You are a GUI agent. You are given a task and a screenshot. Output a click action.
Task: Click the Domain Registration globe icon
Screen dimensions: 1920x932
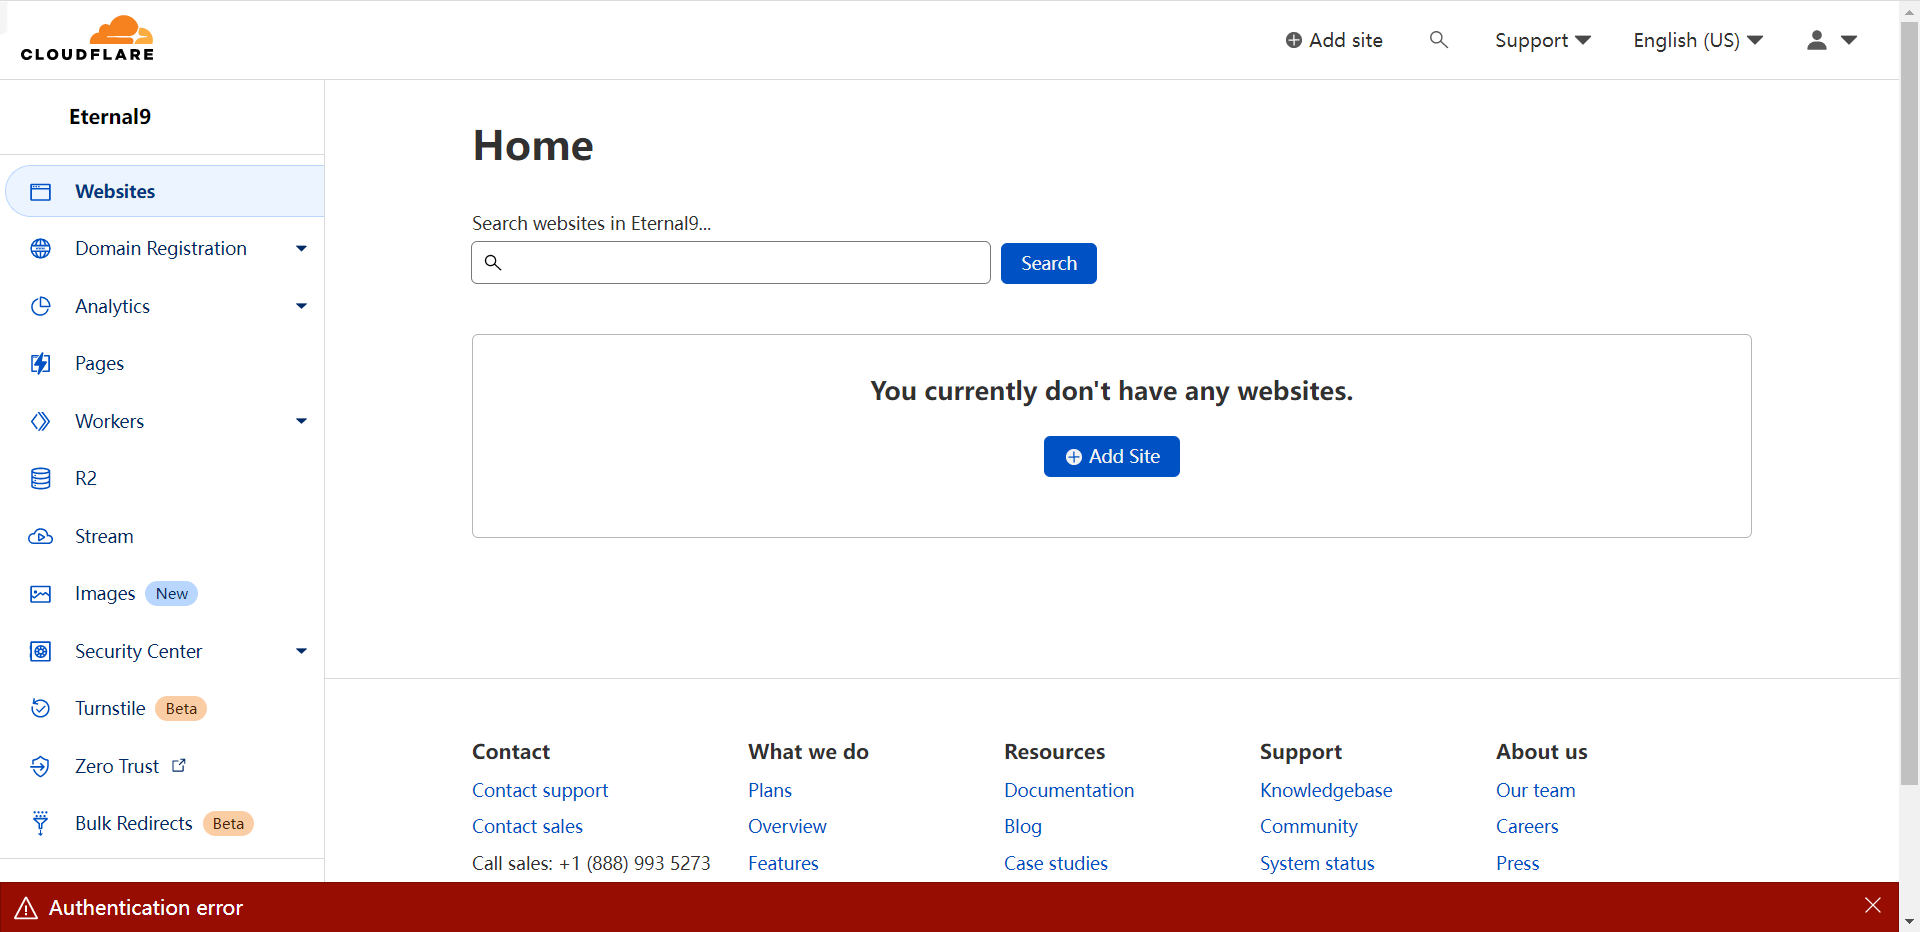40,249
